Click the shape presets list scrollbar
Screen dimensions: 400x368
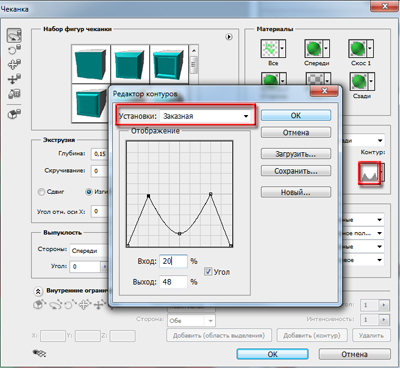[x=194, y=64]
